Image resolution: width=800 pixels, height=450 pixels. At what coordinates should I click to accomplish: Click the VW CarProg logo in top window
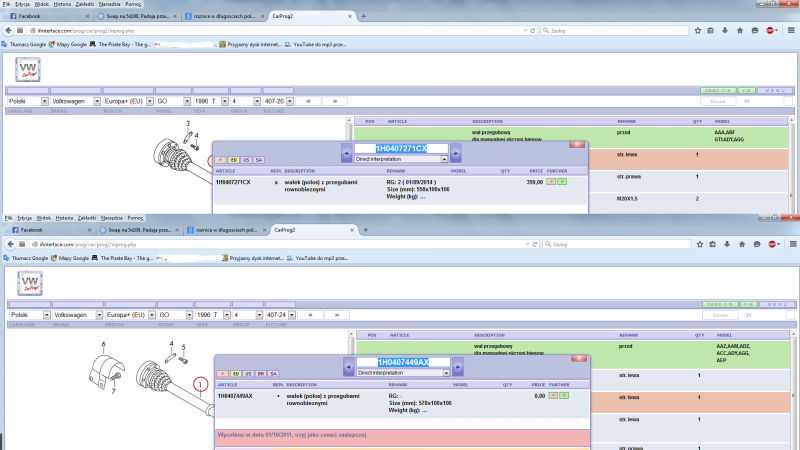click(28, 69)
